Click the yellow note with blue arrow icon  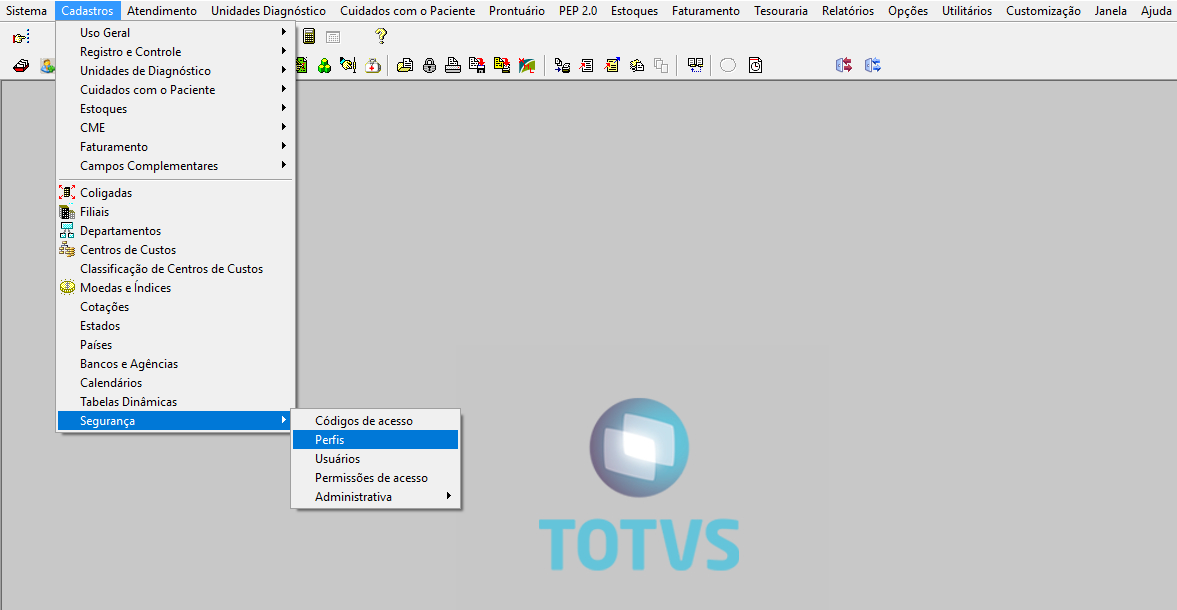point(612,66)
